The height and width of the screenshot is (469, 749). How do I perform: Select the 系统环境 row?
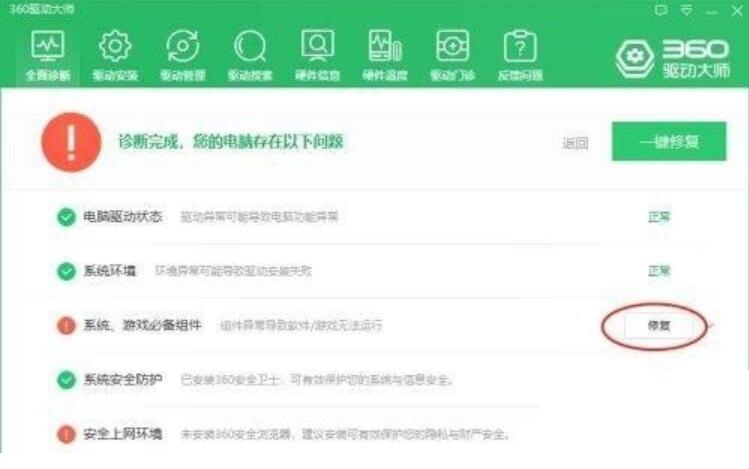(363, 271)
